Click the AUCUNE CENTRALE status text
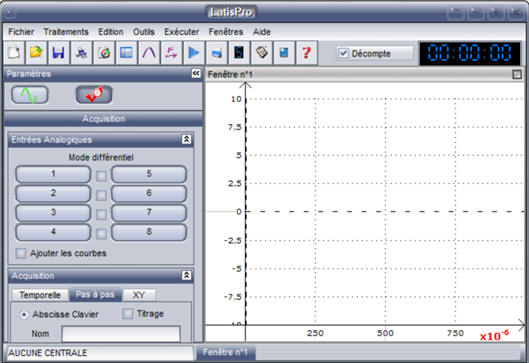This screenshot has height=363, width=529. click(x=48, y=353)
